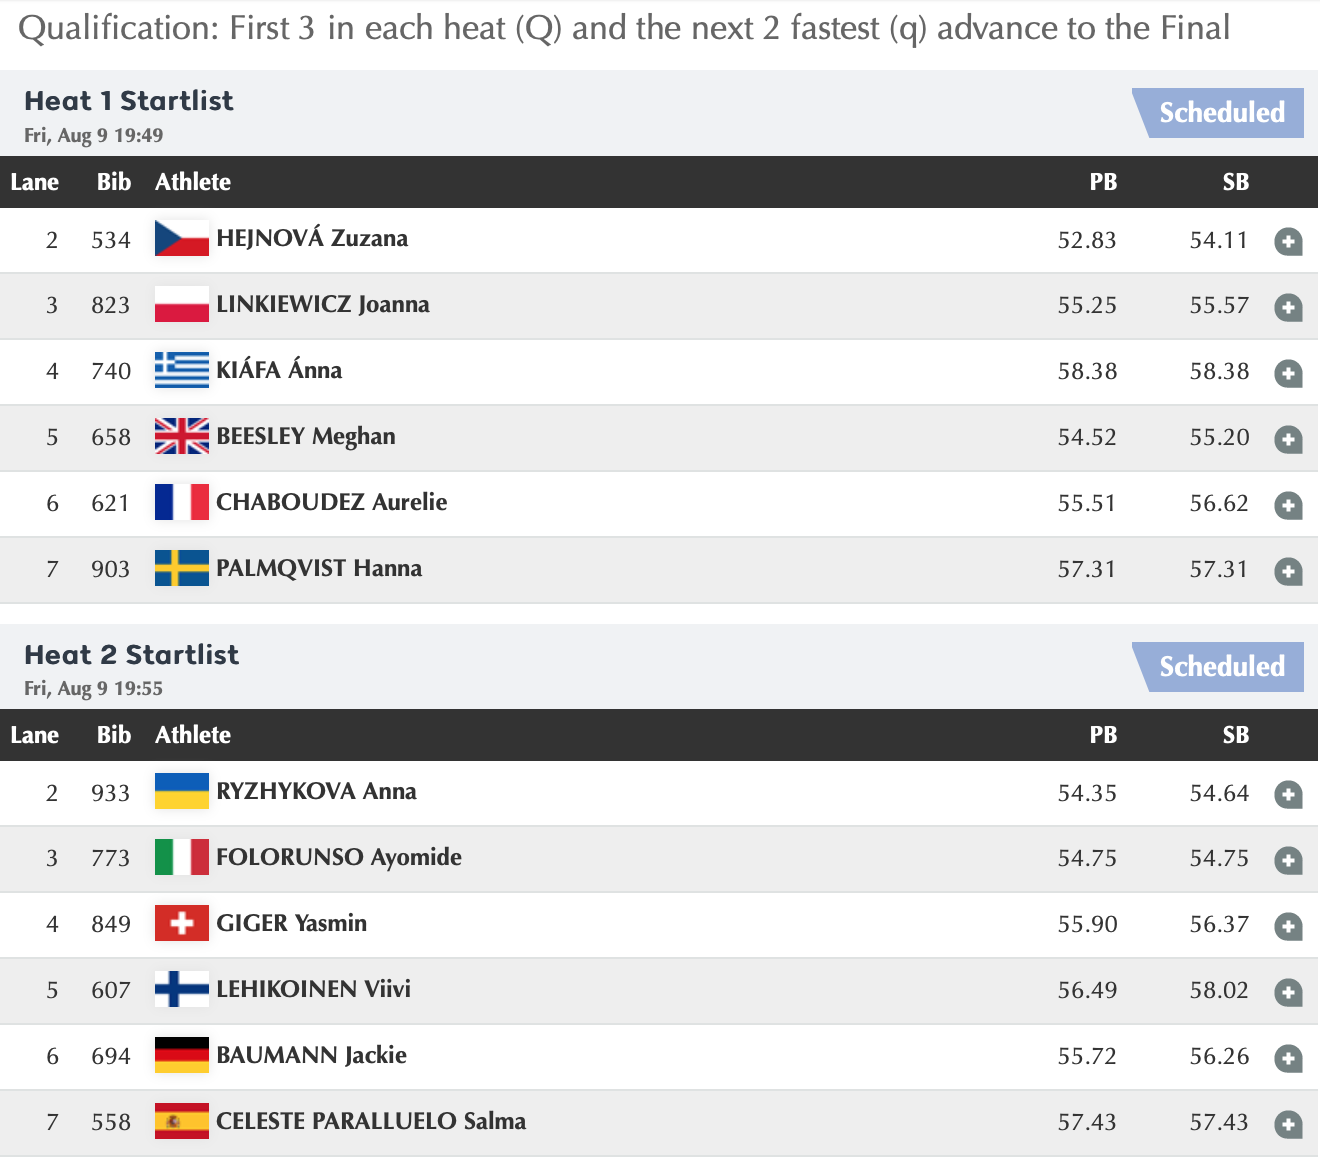Click plus icon in Beesley Meghan row
Viewport: 1320px width, 1160px height.
[1288, 440]
